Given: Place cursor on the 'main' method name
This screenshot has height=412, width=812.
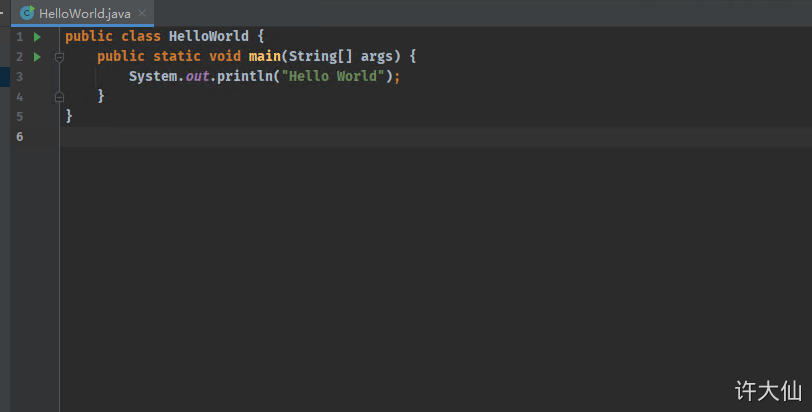Looking at the screenshot, I should [x=265, y=56].
